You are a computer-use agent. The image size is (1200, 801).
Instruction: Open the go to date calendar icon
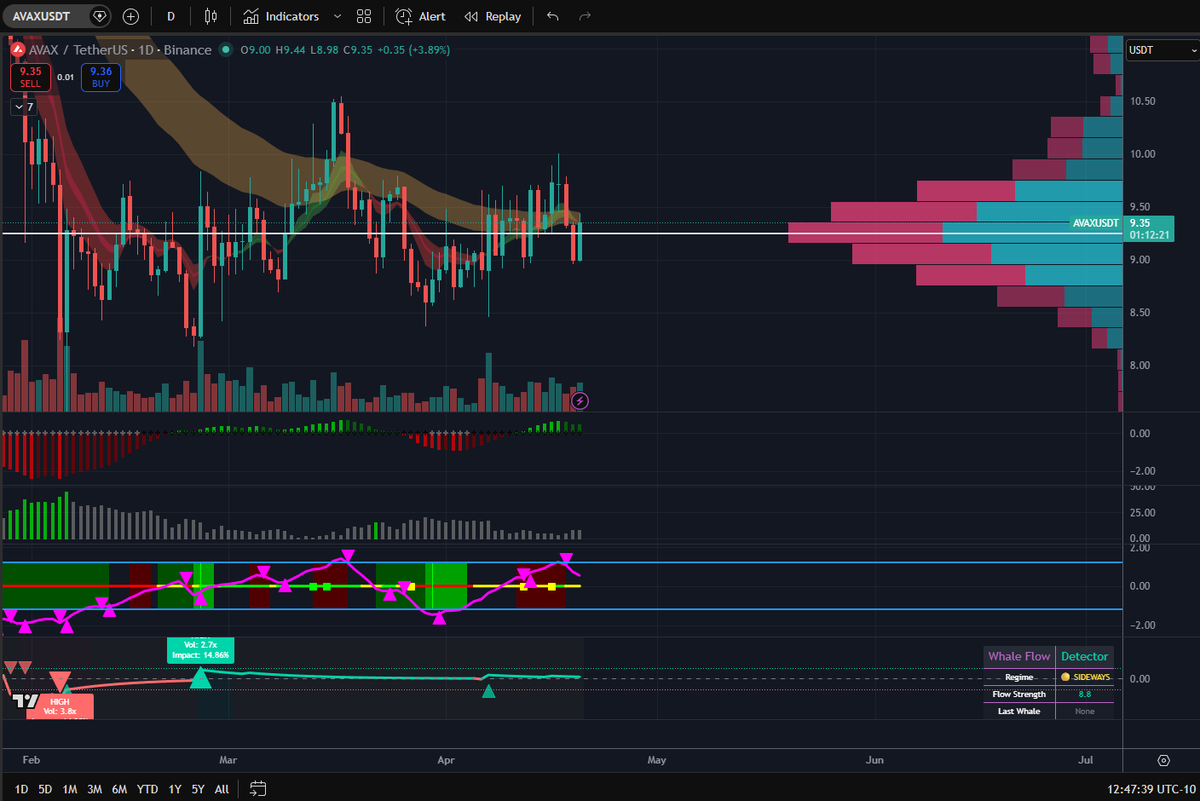tap(257, 788)
